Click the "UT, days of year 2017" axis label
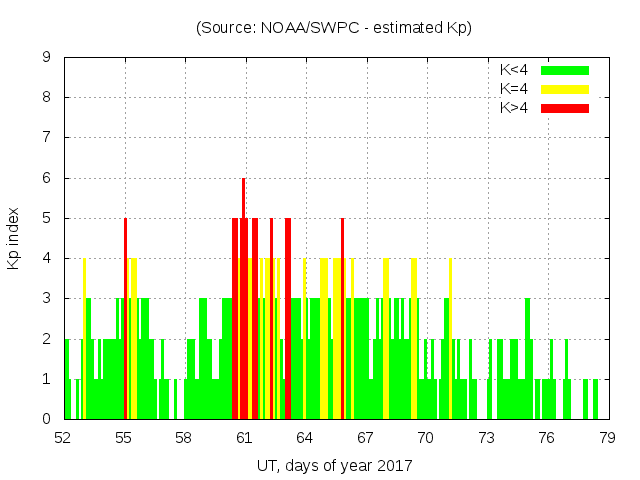Screen dimensions: 640x480 coord(333,466)
